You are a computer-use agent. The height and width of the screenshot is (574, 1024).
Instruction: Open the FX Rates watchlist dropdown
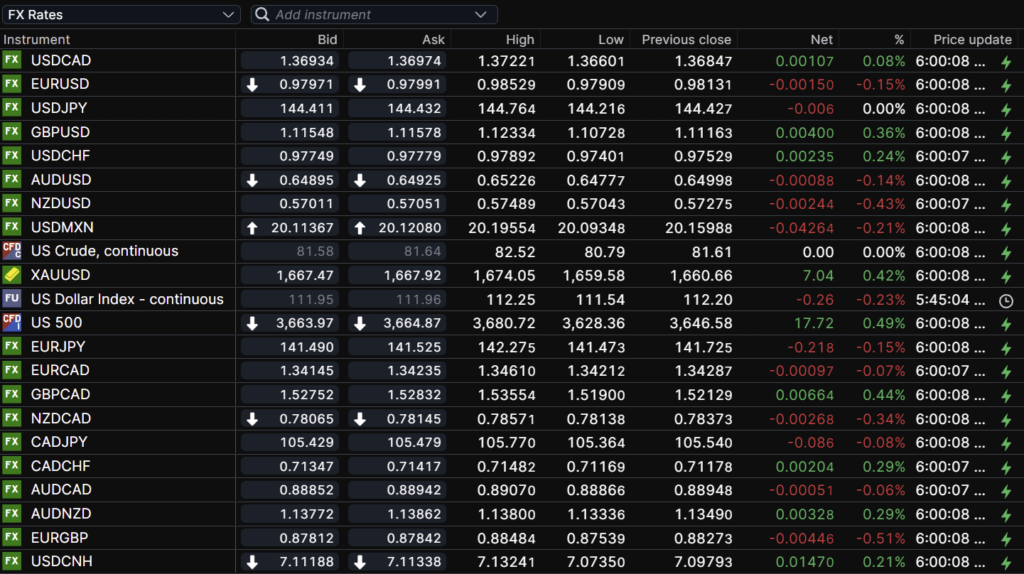(120, 15)
